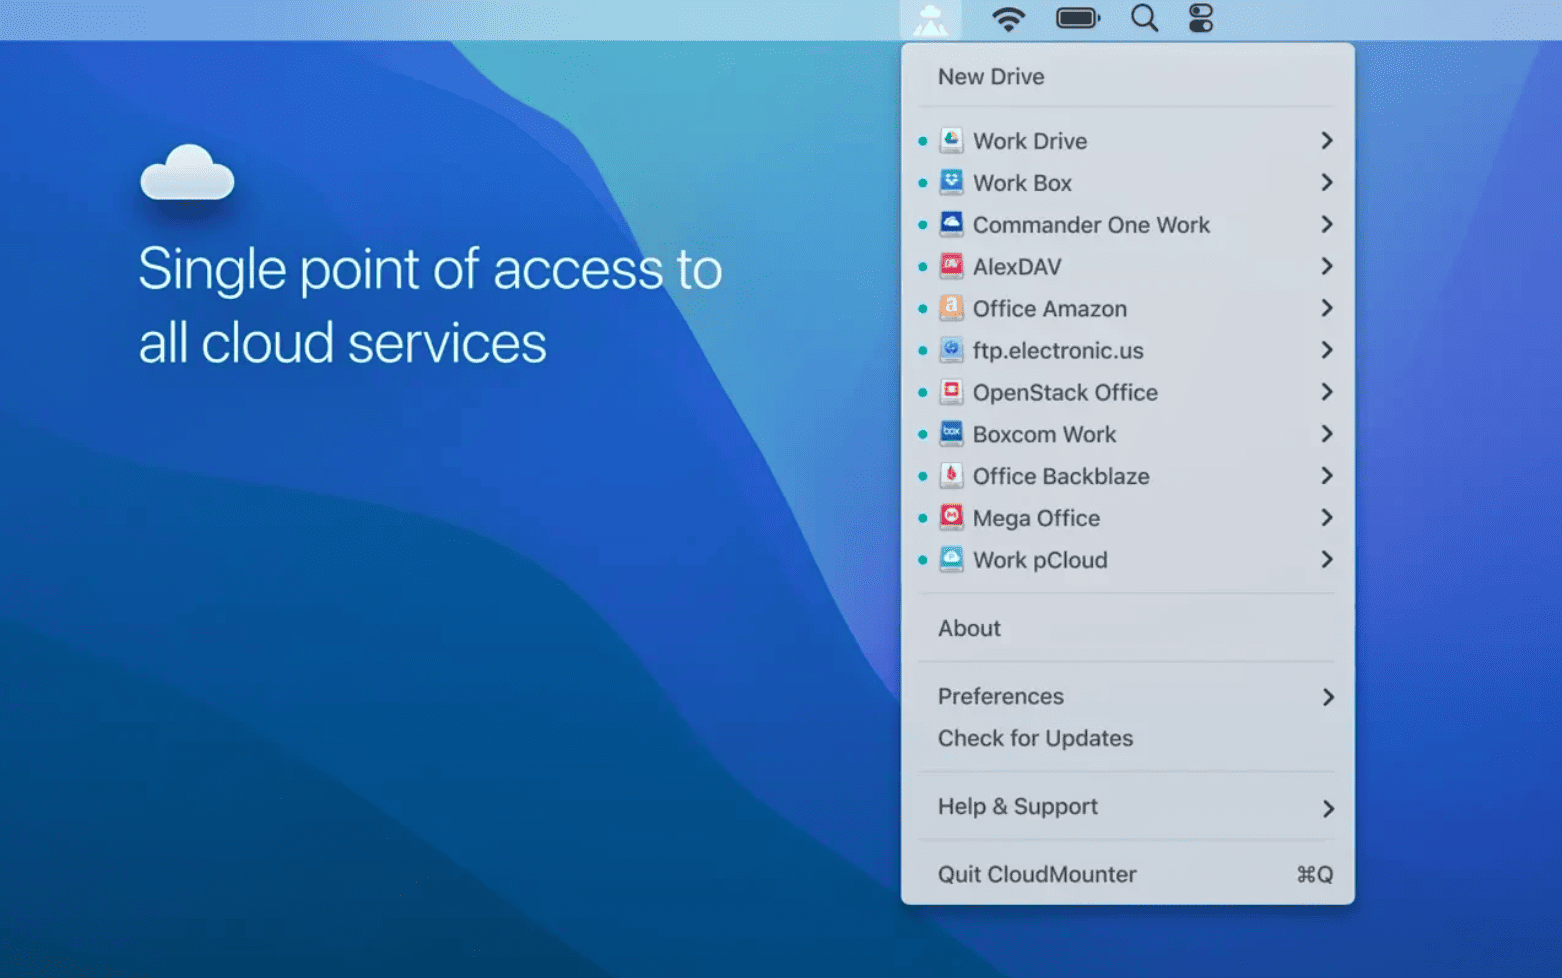Click the Mega icon beside Mega Office

pos(951,518)
